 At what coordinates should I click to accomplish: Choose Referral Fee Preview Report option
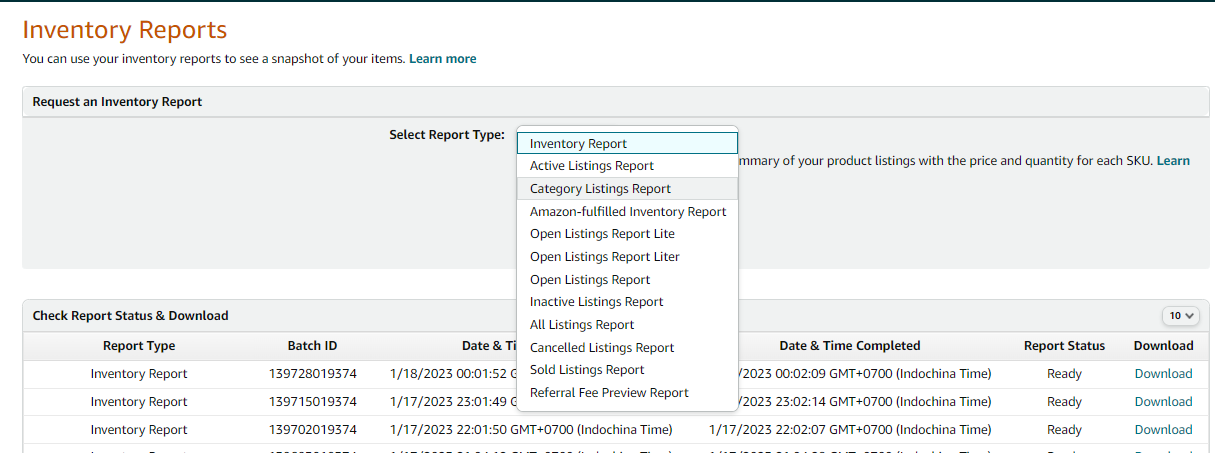627,393
